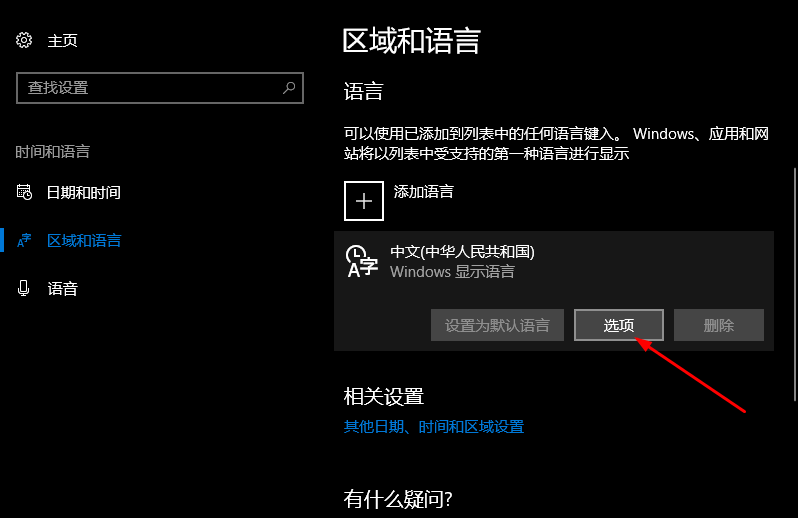Click the 语音 microphone icon
Viewport: 798px width, 518px height.
tap(23, 289)
